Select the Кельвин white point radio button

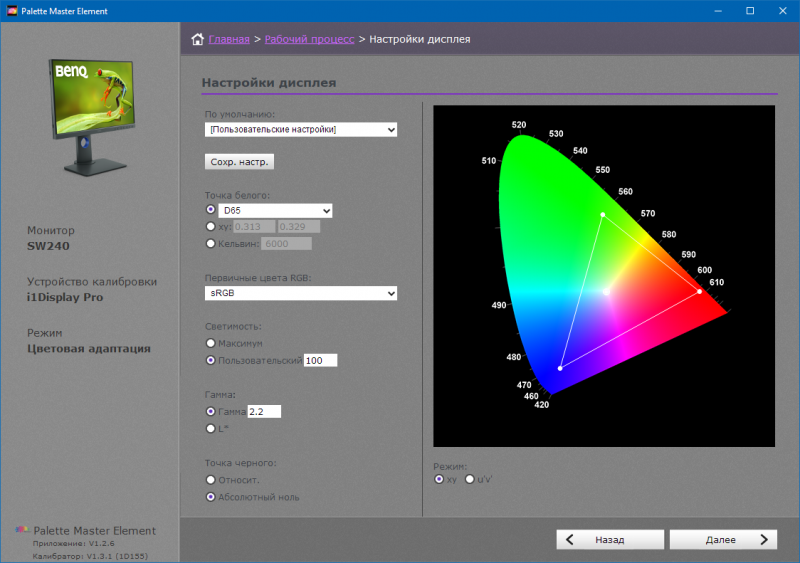pos(210,243)
